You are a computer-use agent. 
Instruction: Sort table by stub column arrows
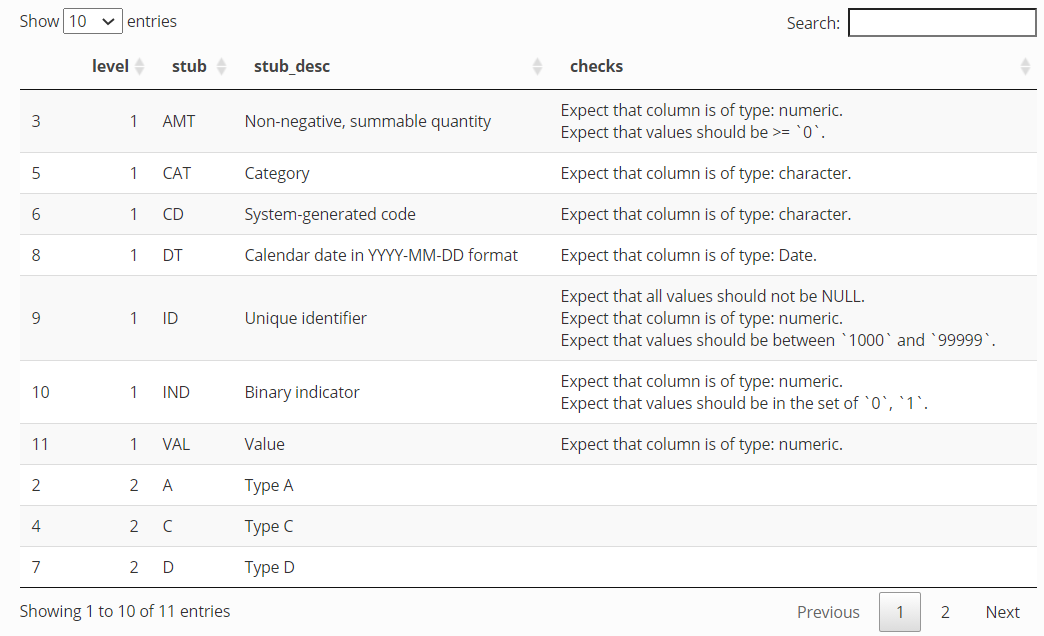(222, 67)
